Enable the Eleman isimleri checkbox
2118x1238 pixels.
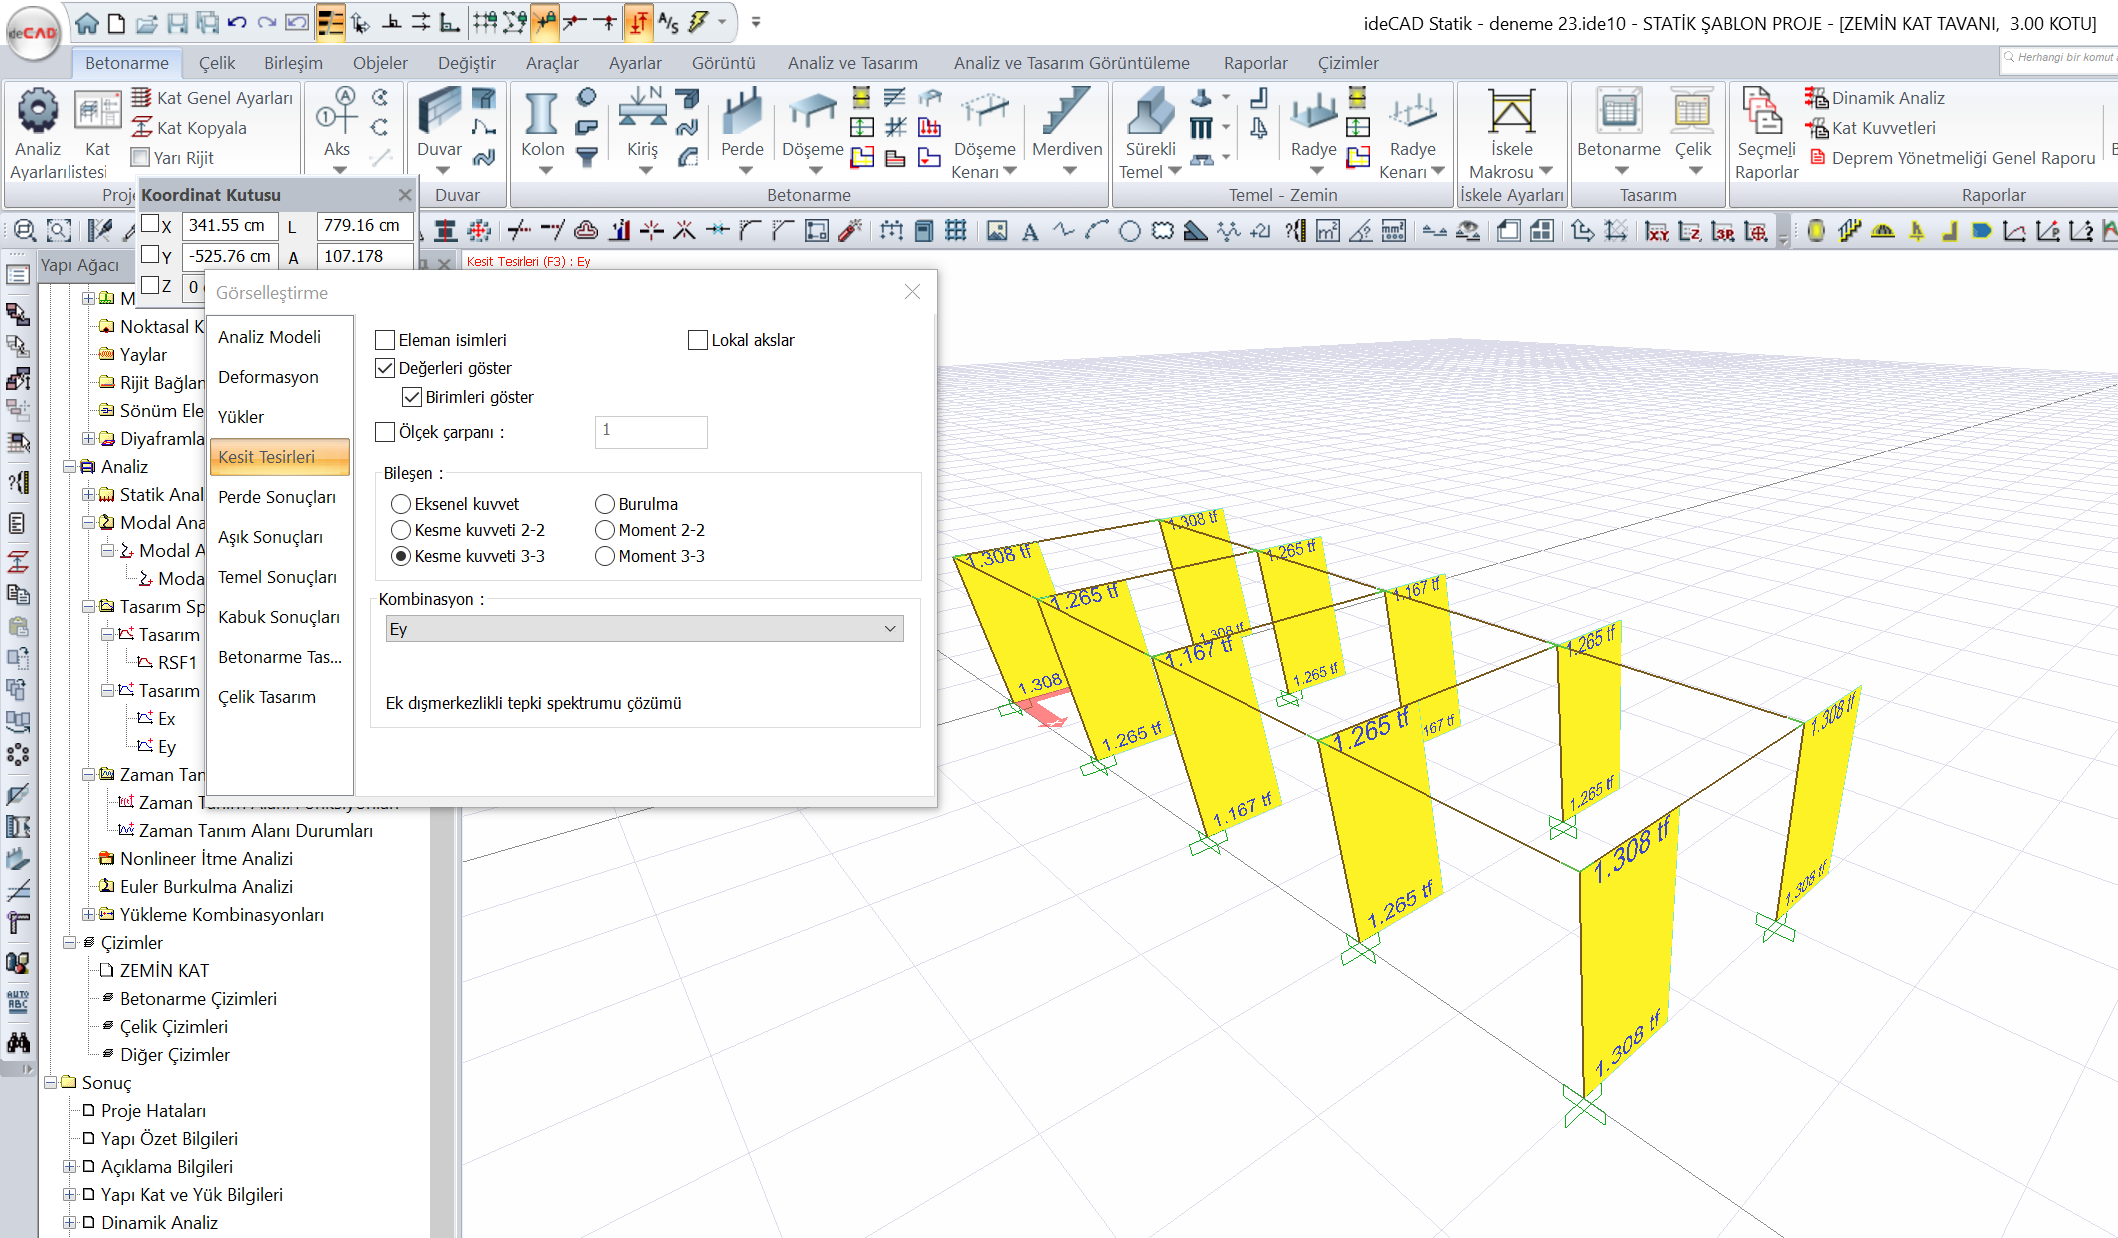coord(385,340)
